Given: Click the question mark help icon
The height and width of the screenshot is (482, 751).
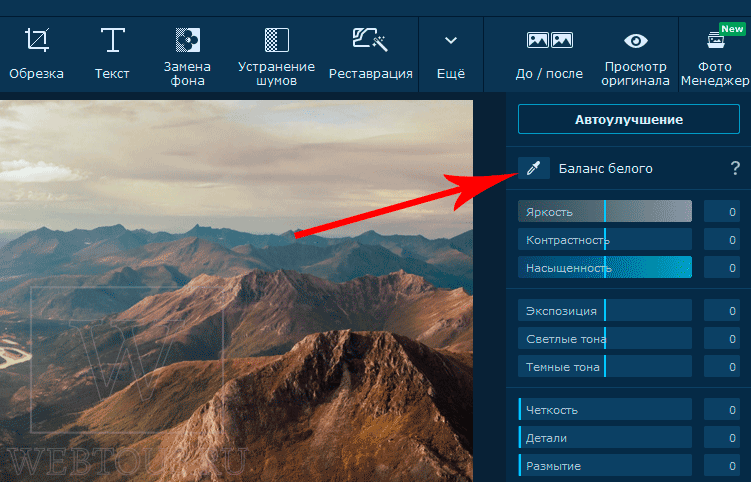Looking at the screenshot, I should tap(735, 168).
